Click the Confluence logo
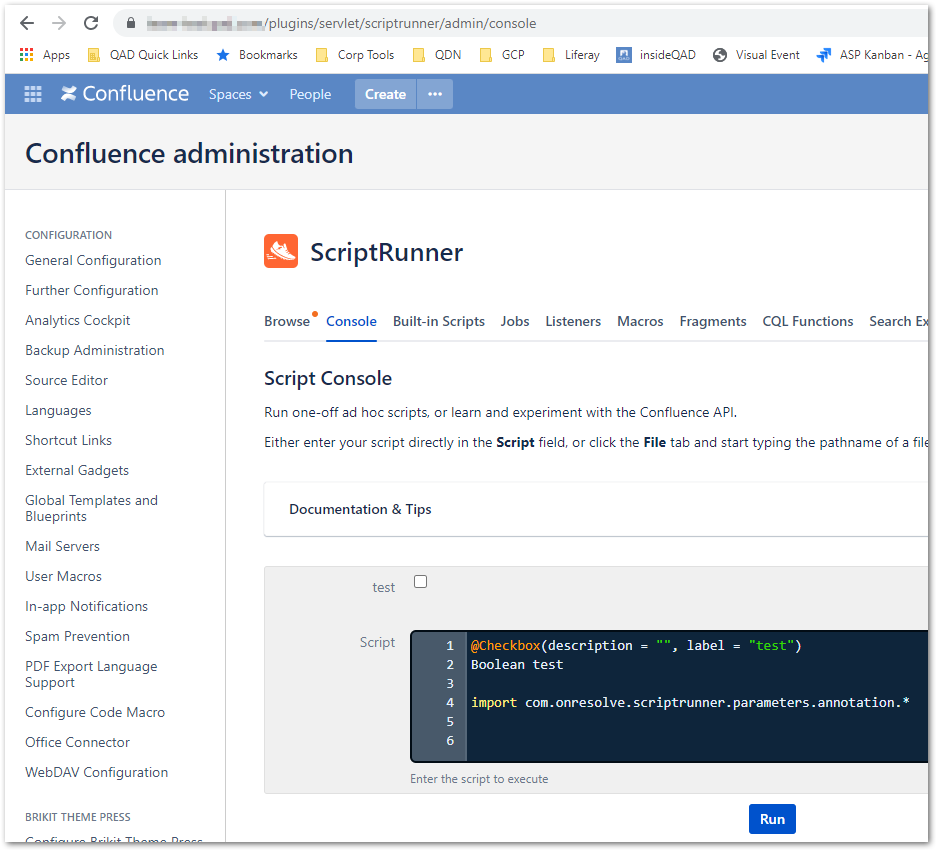The height and width of the screenshot is (851, 937). pos(125,94)
